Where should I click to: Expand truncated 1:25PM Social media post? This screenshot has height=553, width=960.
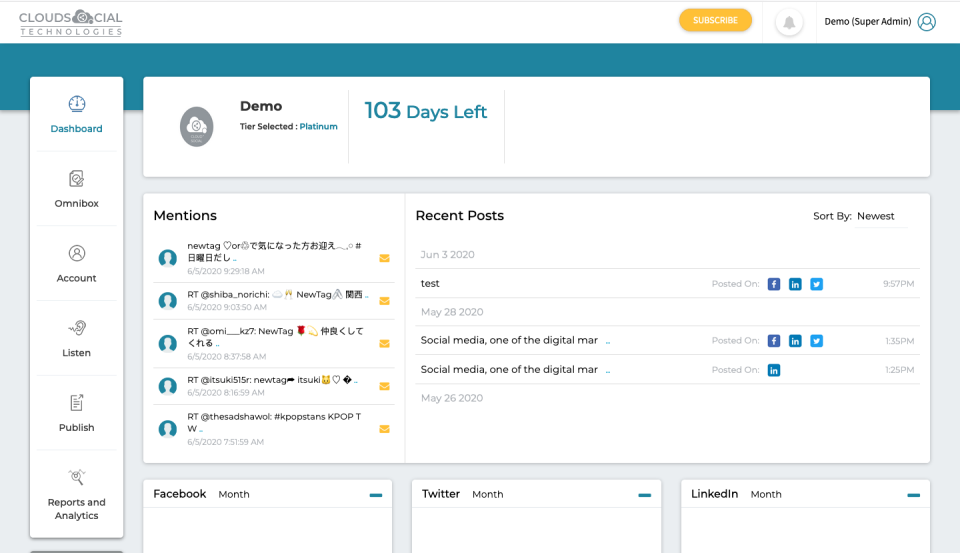click(x=607, y=371)
